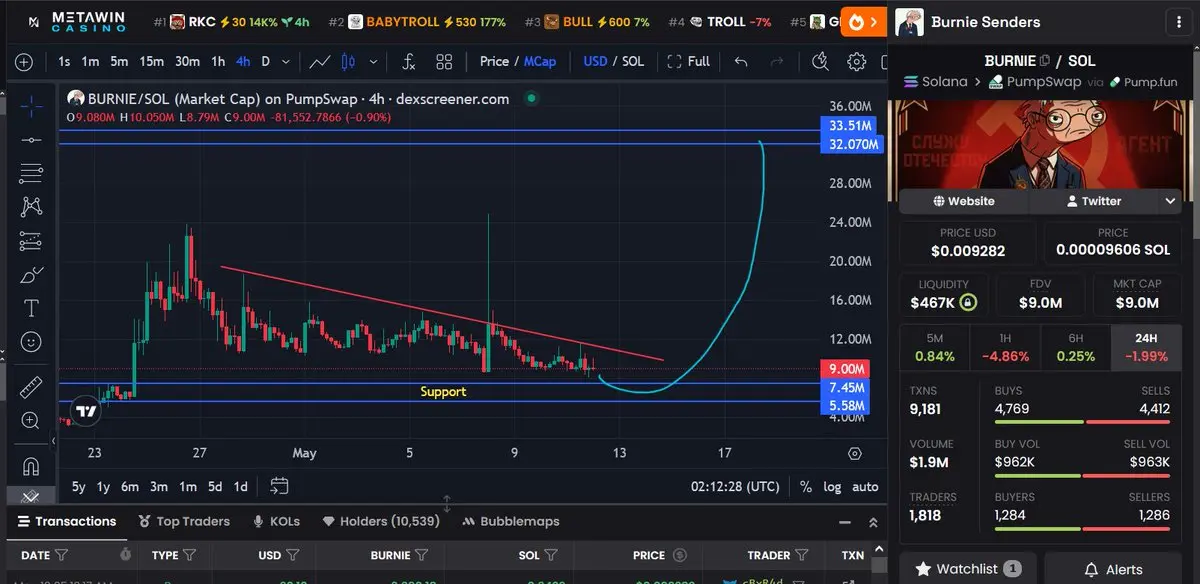Click the TradingView logo on chart
Image resolution: width=1200 pixels, height=584 pixels.
point(86,411)
